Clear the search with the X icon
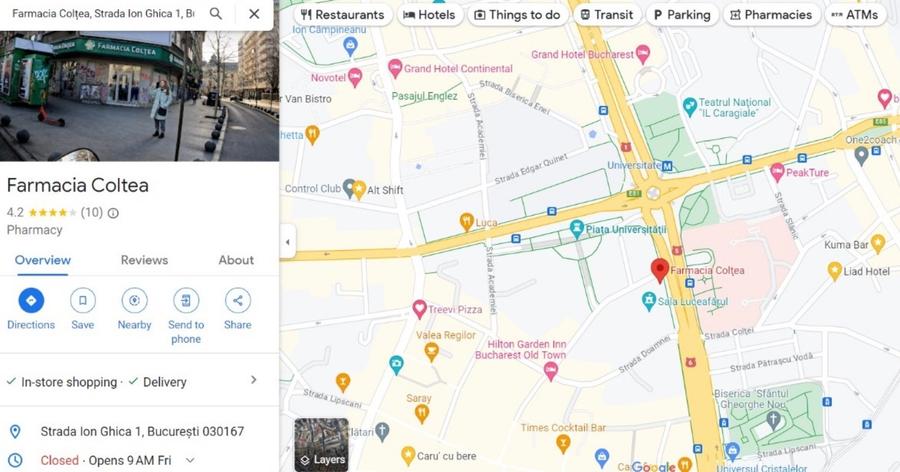 254,14
